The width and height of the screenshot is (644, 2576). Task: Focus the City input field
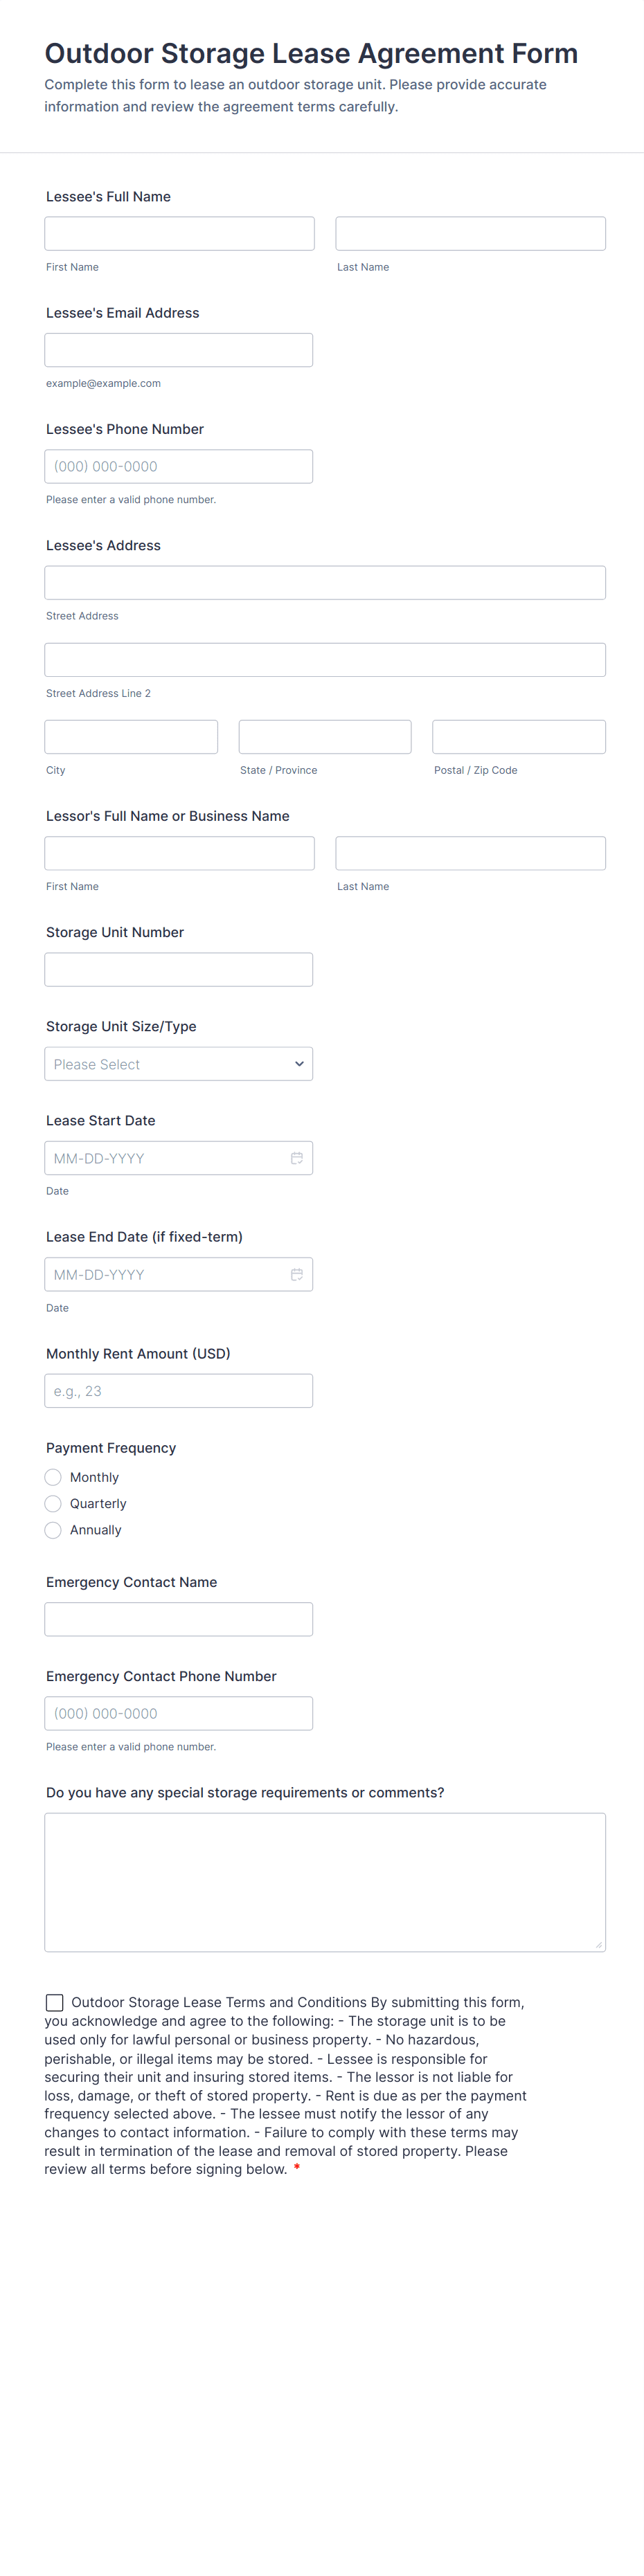(131, 737)
